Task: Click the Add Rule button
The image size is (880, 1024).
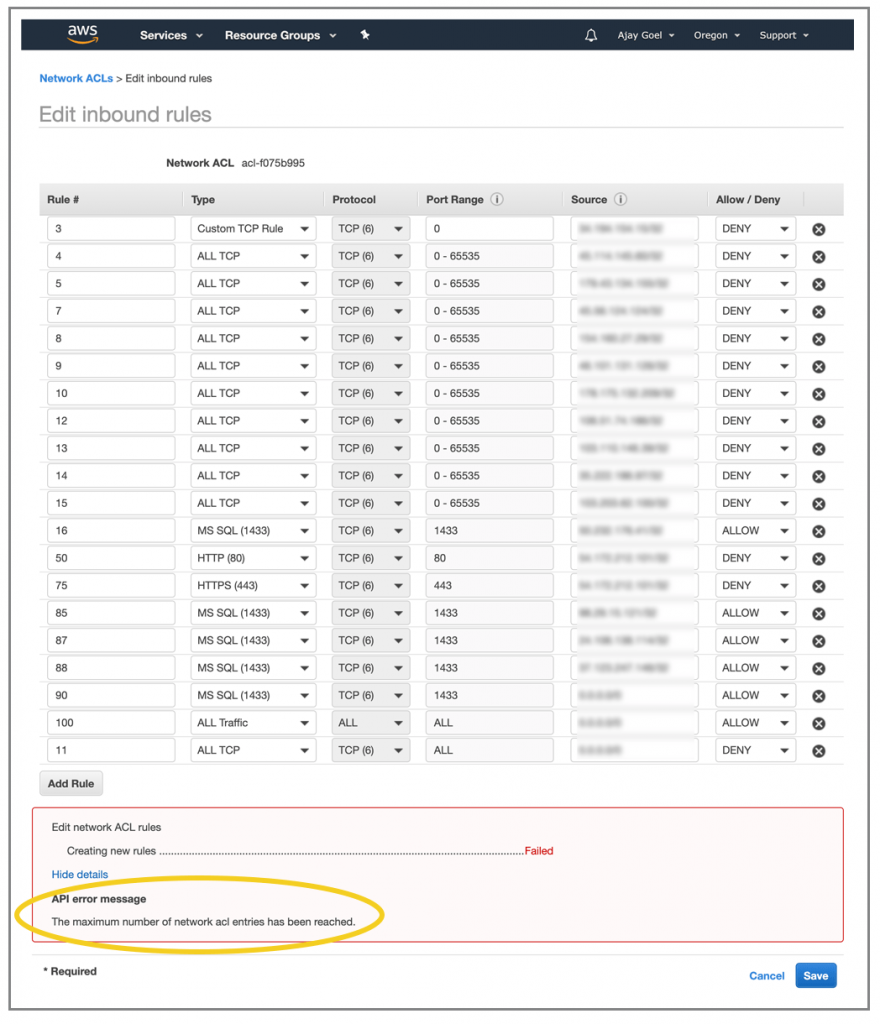Action: [x=70, y=783]
